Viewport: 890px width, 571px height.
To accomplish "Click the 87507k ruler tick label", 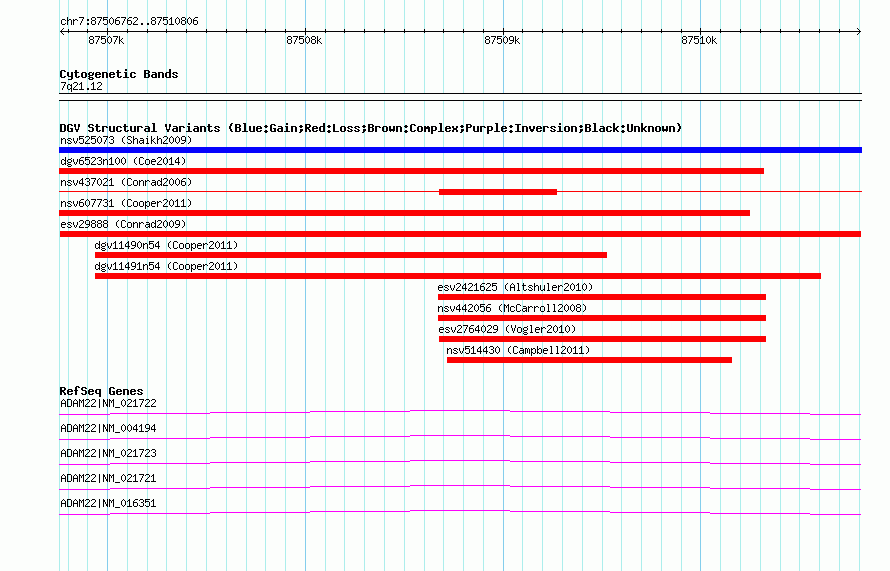I will click(x=106, y=40).
